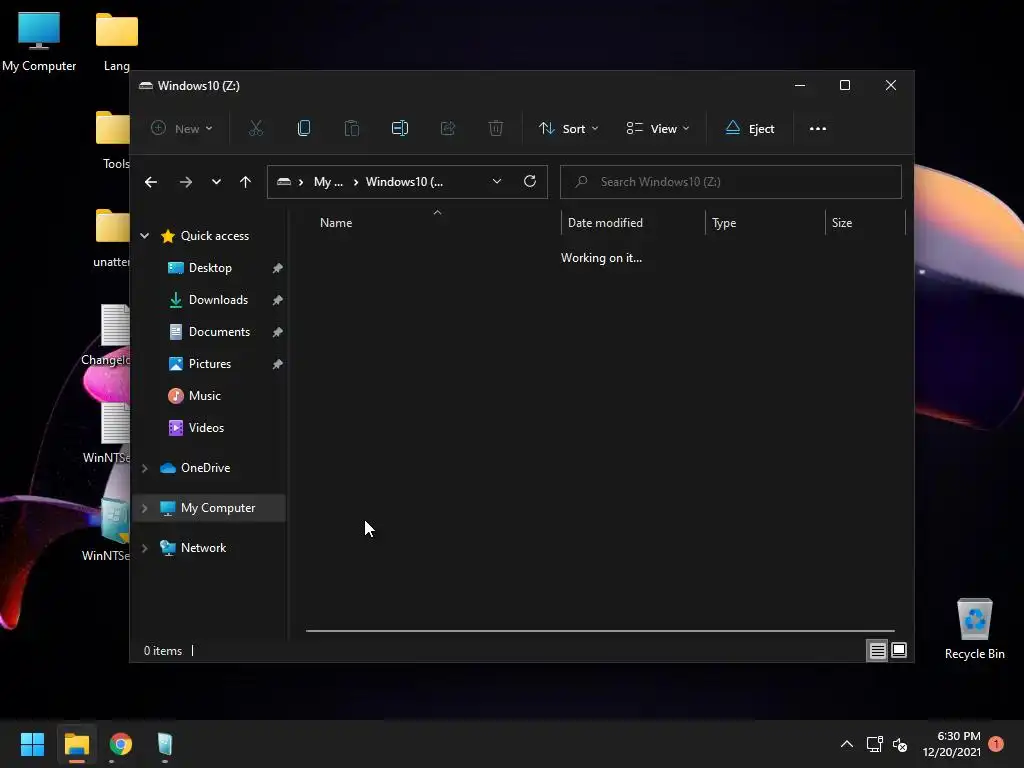Open the View dropdown
The image size is (1024, 768).
coord(658,129)
